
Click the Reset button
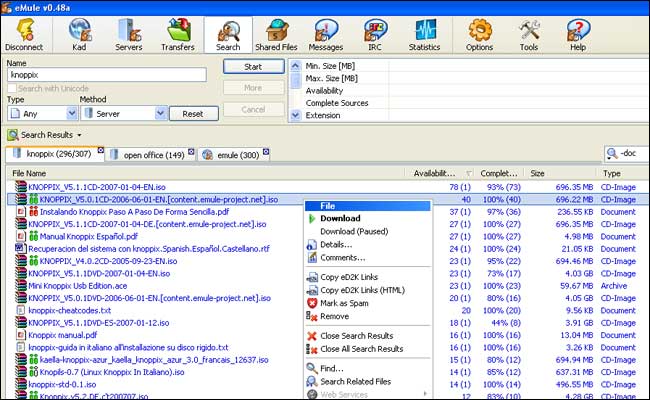pyautogui.click(x=193, y=114)
